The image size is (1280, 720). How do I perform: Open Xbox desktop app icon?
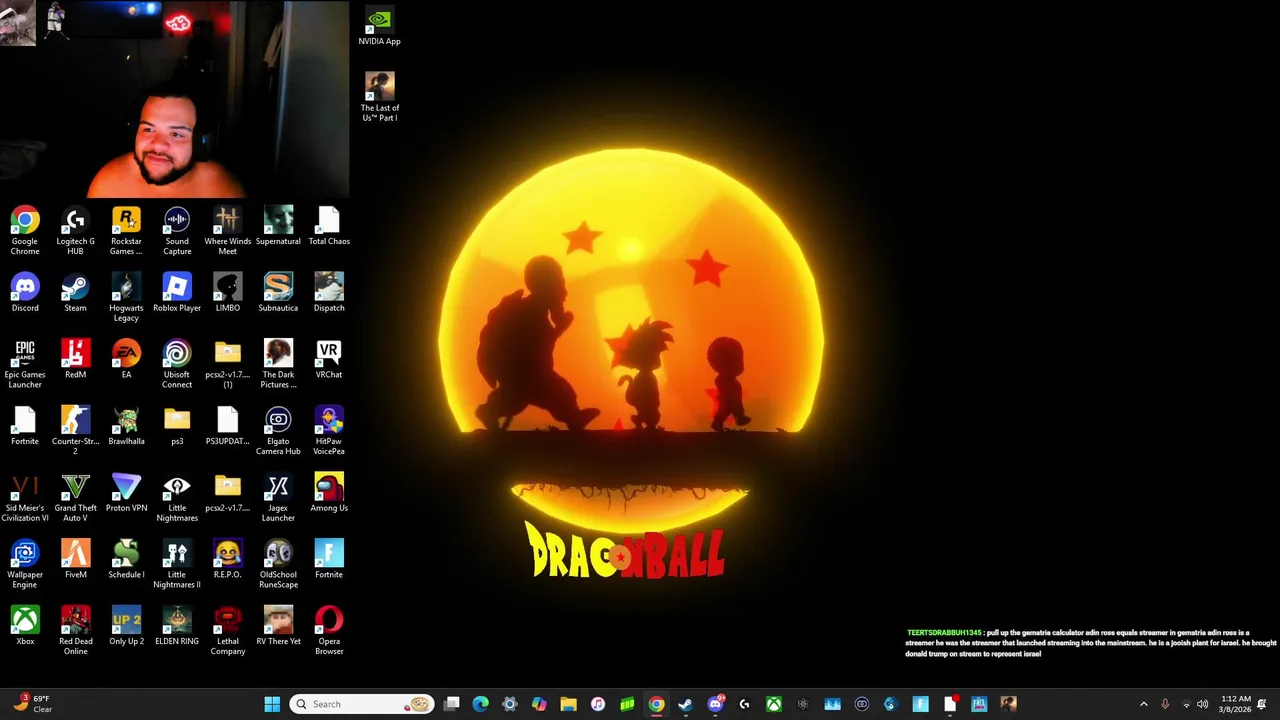25,626
